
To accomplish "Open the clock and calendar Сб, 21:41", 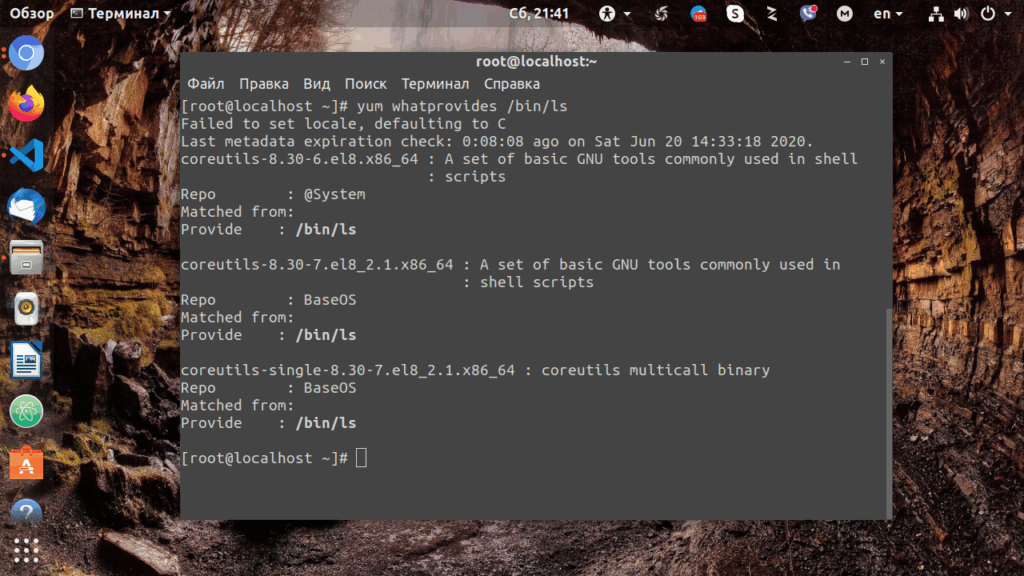I will coord(539,13).
